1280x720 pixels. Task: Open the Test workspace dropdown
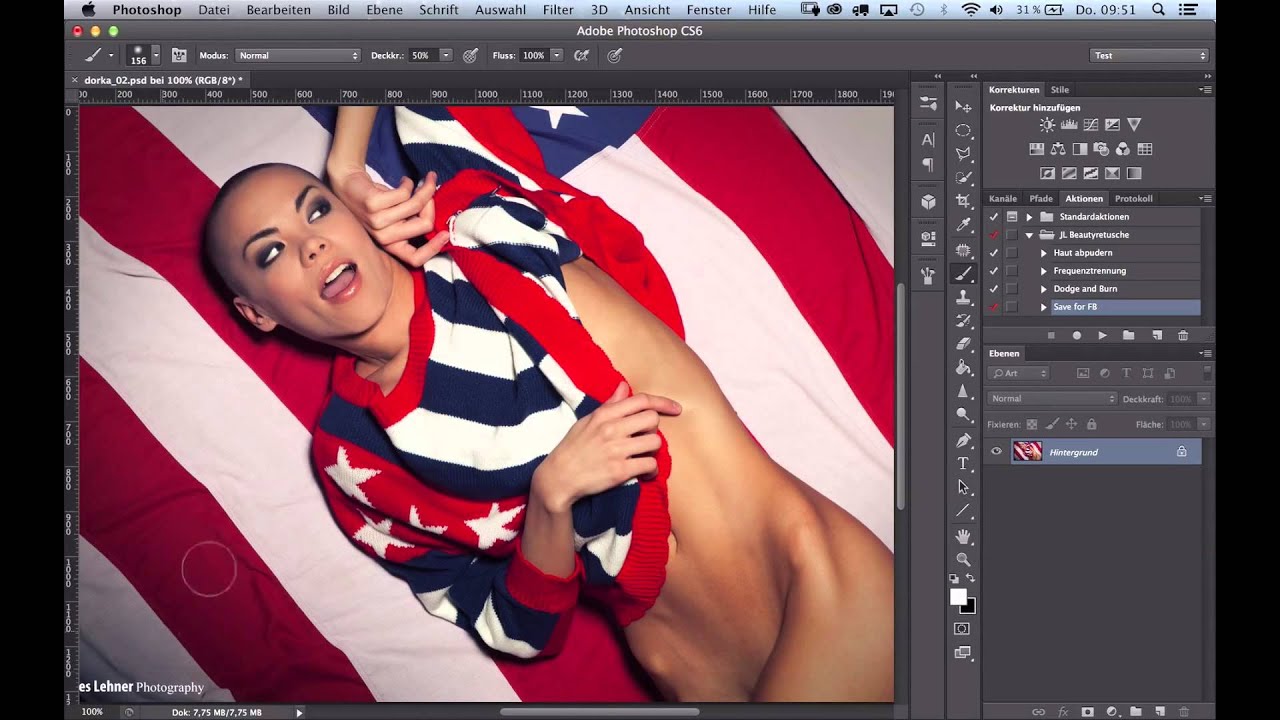[x=1149, y=56]
